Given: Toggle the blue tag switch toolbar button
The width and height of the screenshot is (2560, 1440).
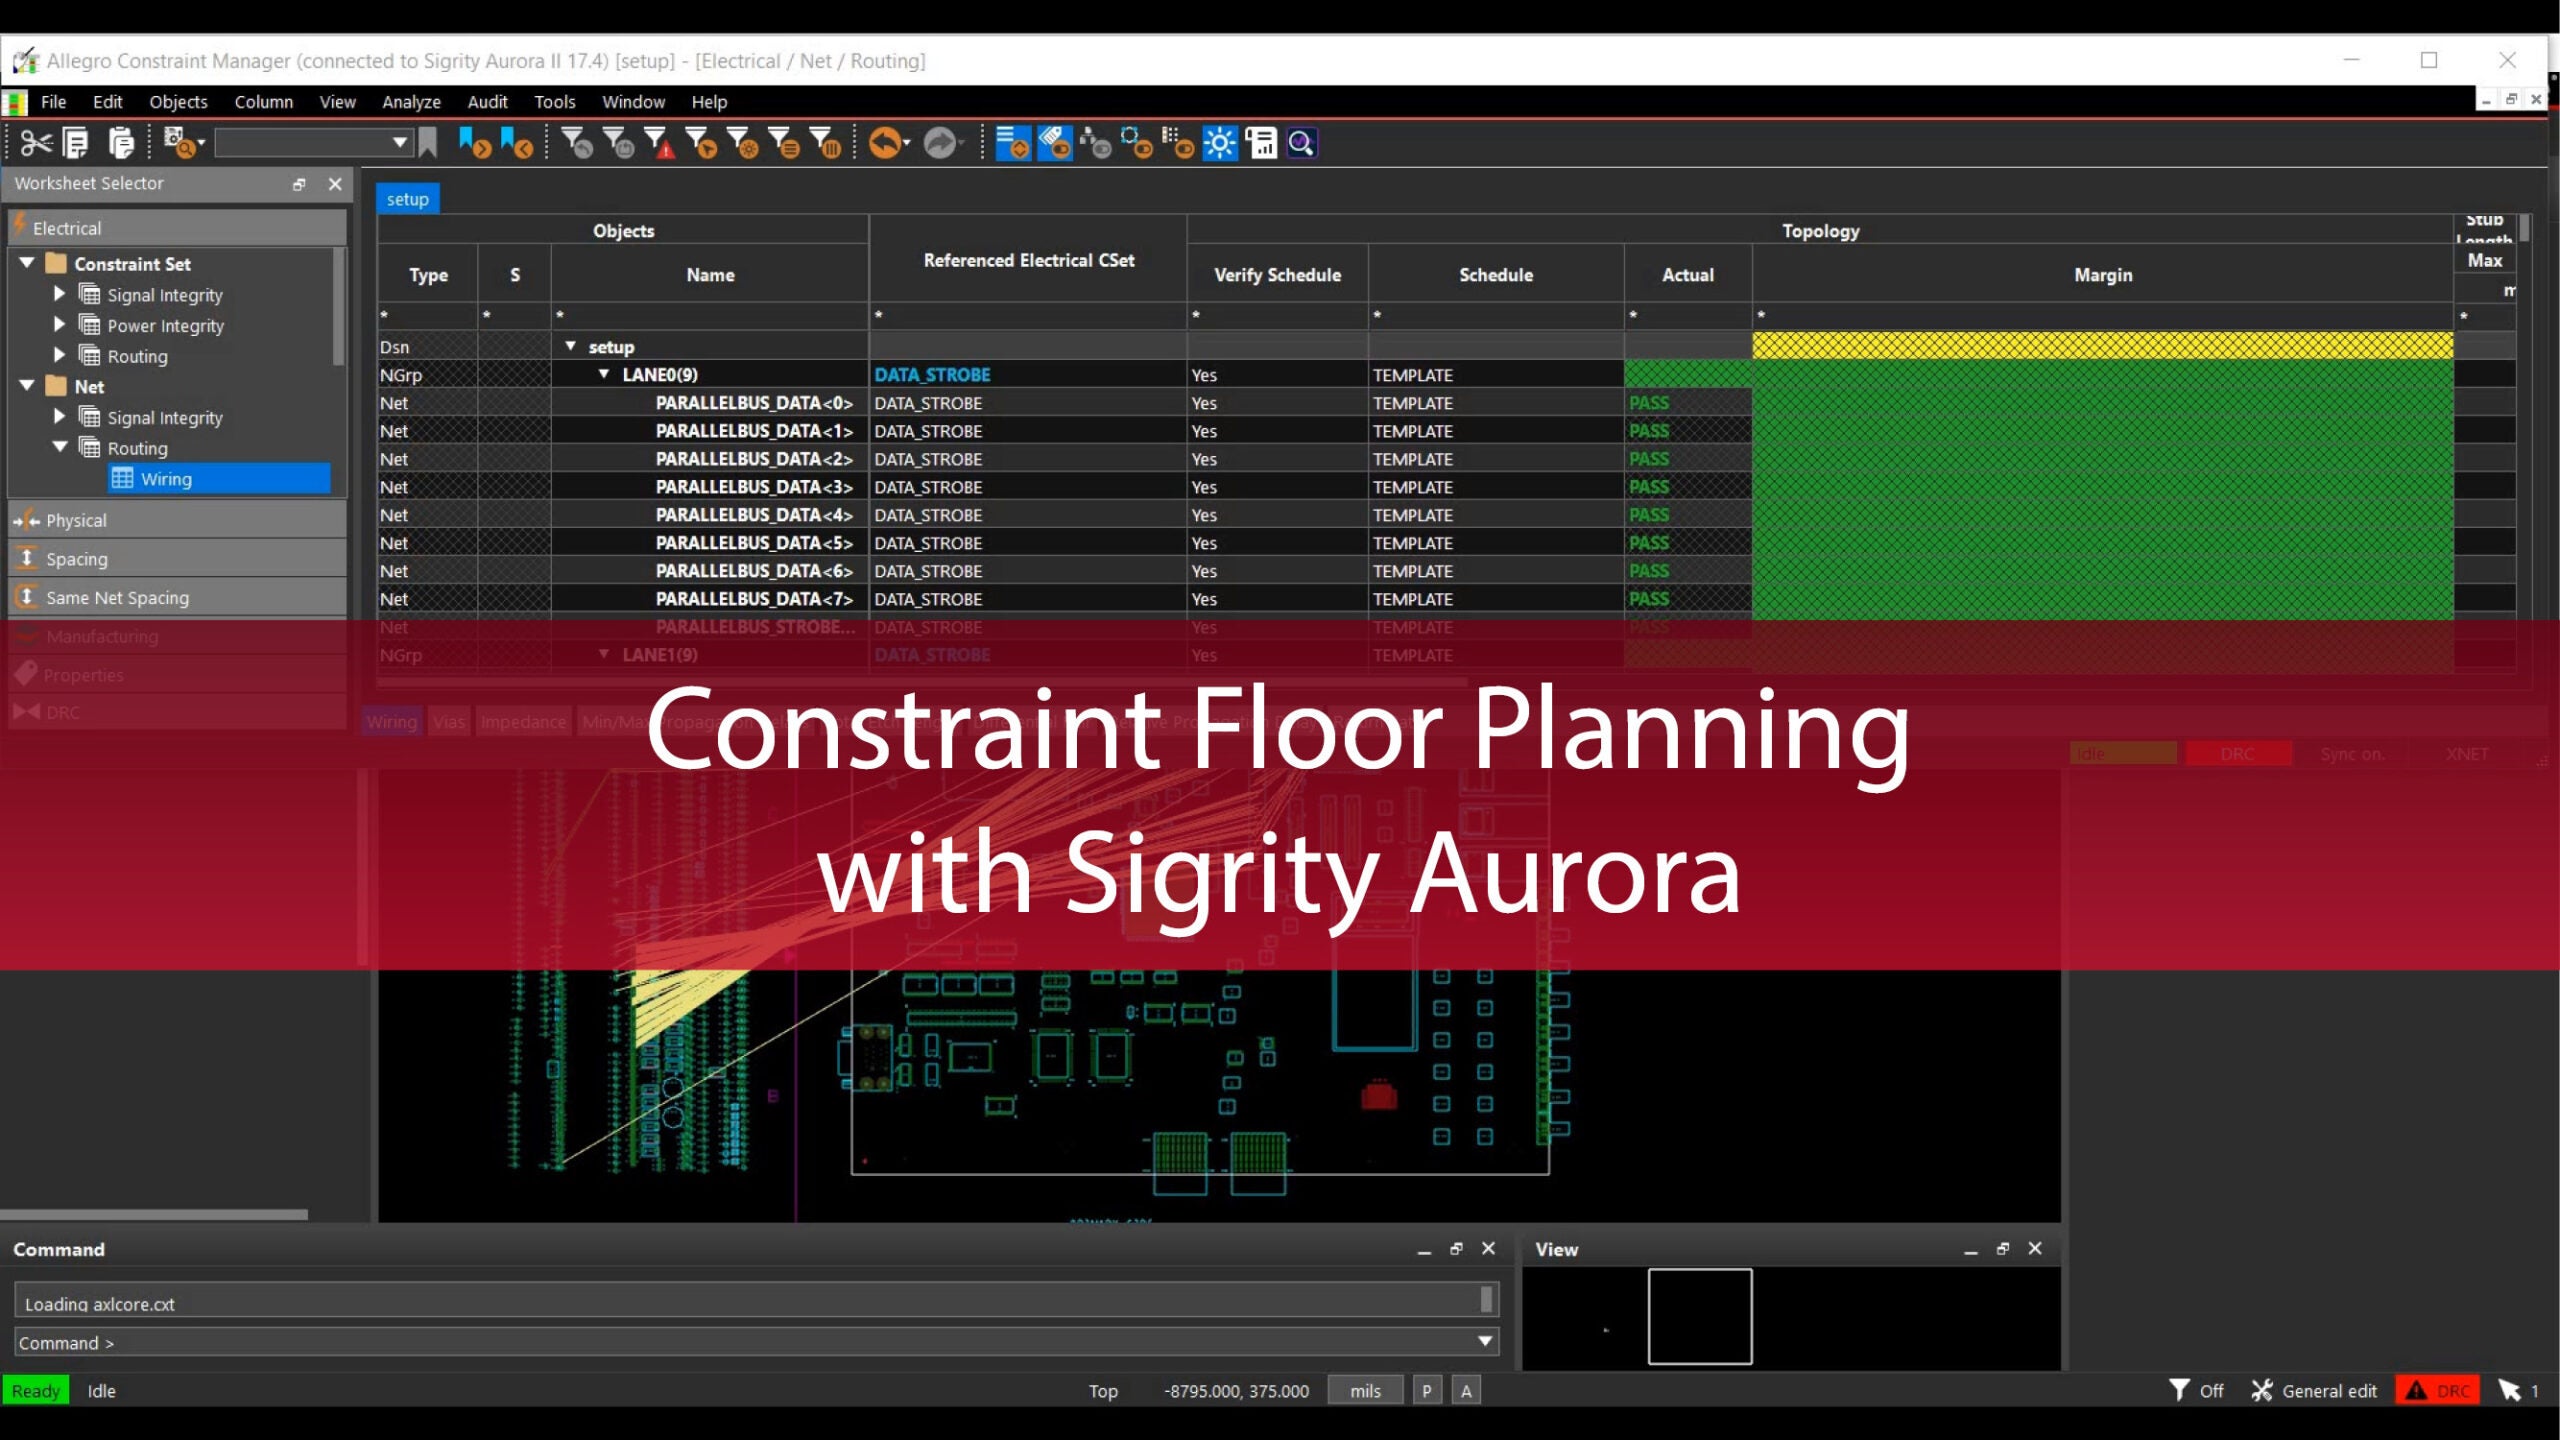Looking at the screenshot, I should click(1055, 144).
